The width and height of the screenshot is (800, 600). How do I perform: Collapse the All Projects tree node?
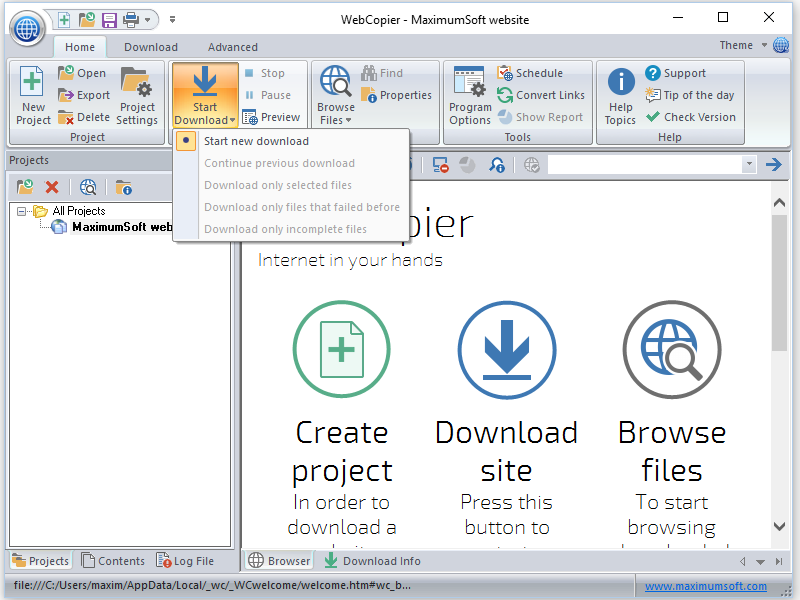click(21, 211)
